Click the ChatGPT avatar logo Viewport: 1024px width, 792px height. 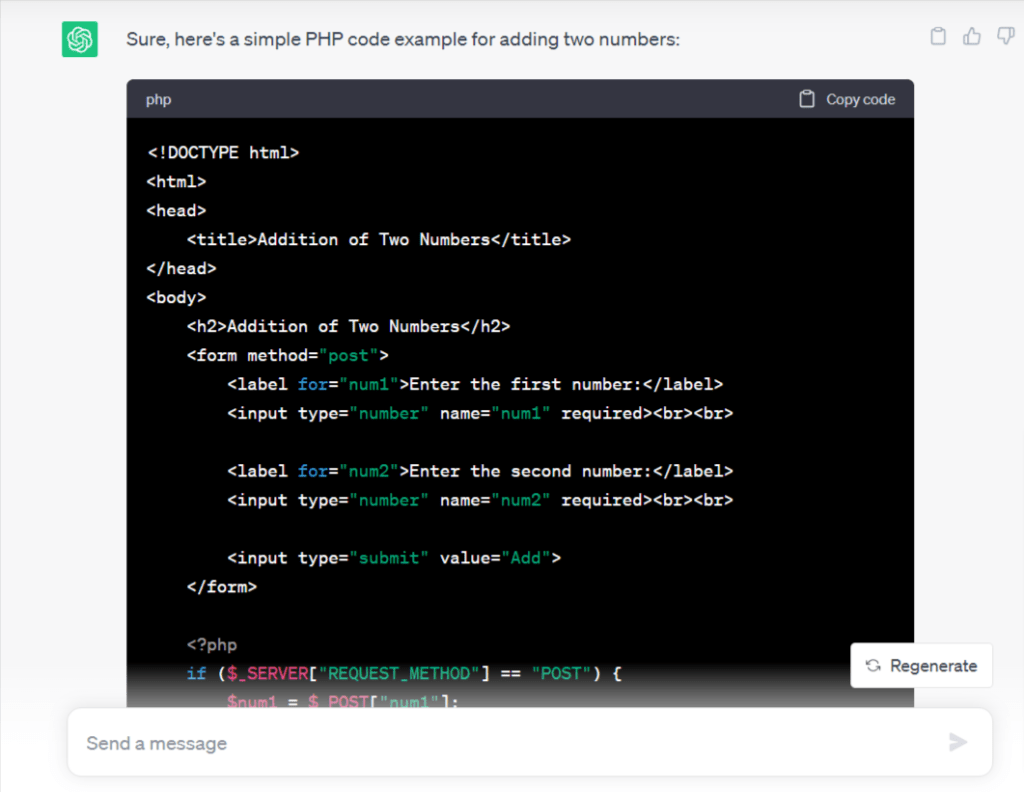(80, 40)
